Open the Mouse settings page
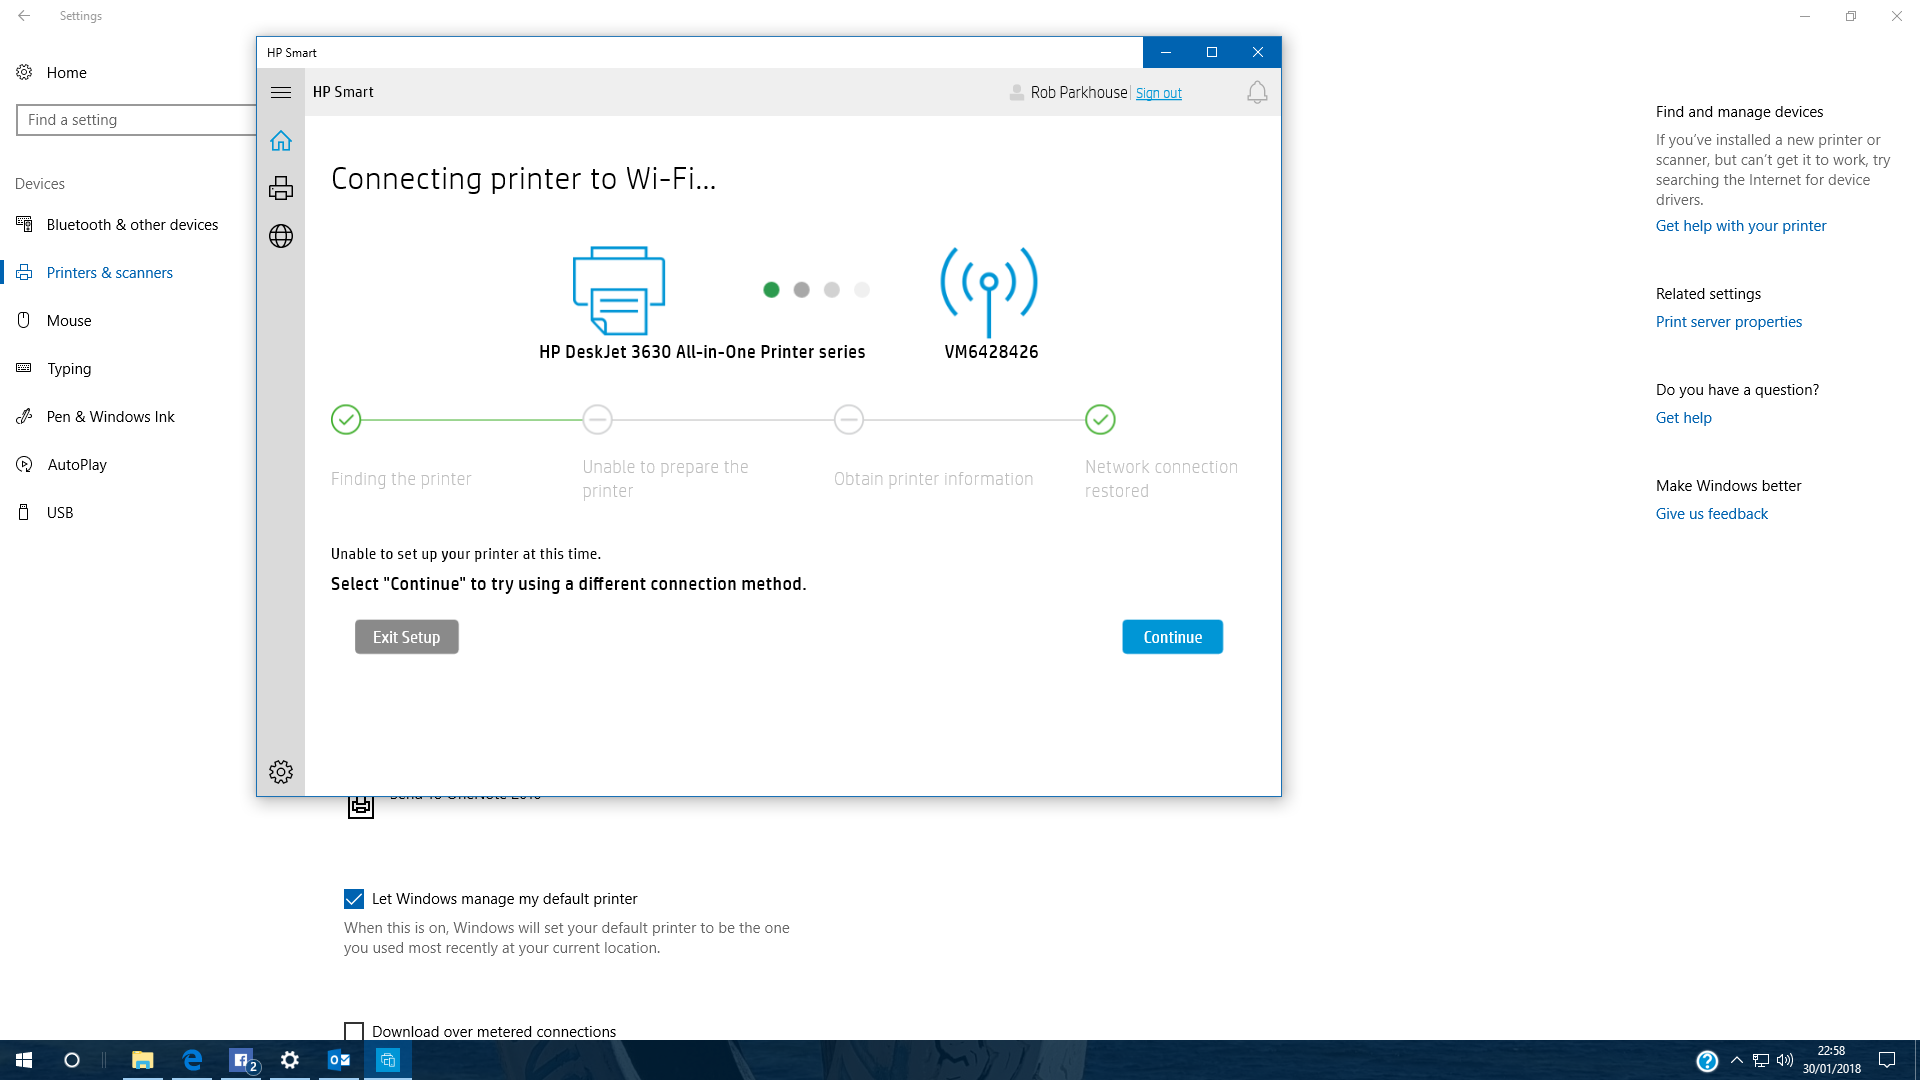 [x=69, y=321]
